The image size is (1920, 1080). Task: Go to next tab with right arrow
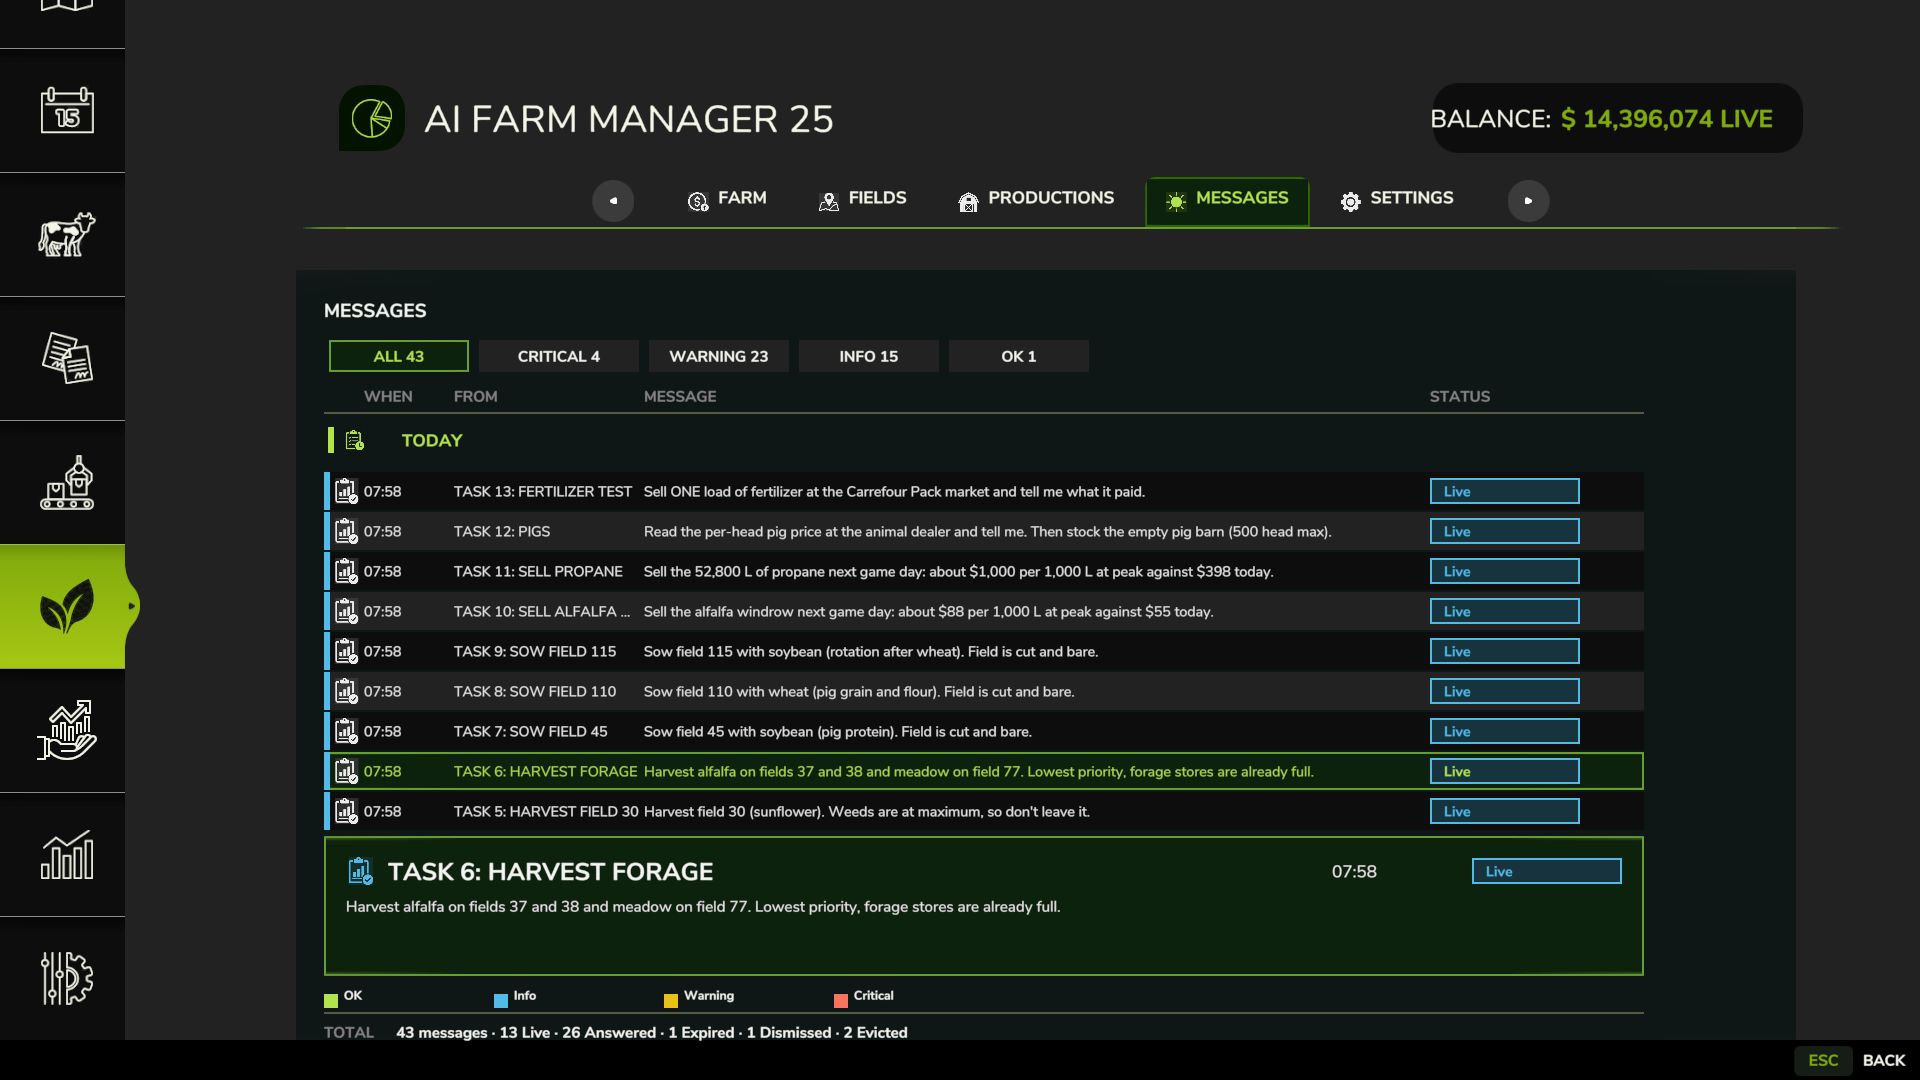[x=1528, y=201]
